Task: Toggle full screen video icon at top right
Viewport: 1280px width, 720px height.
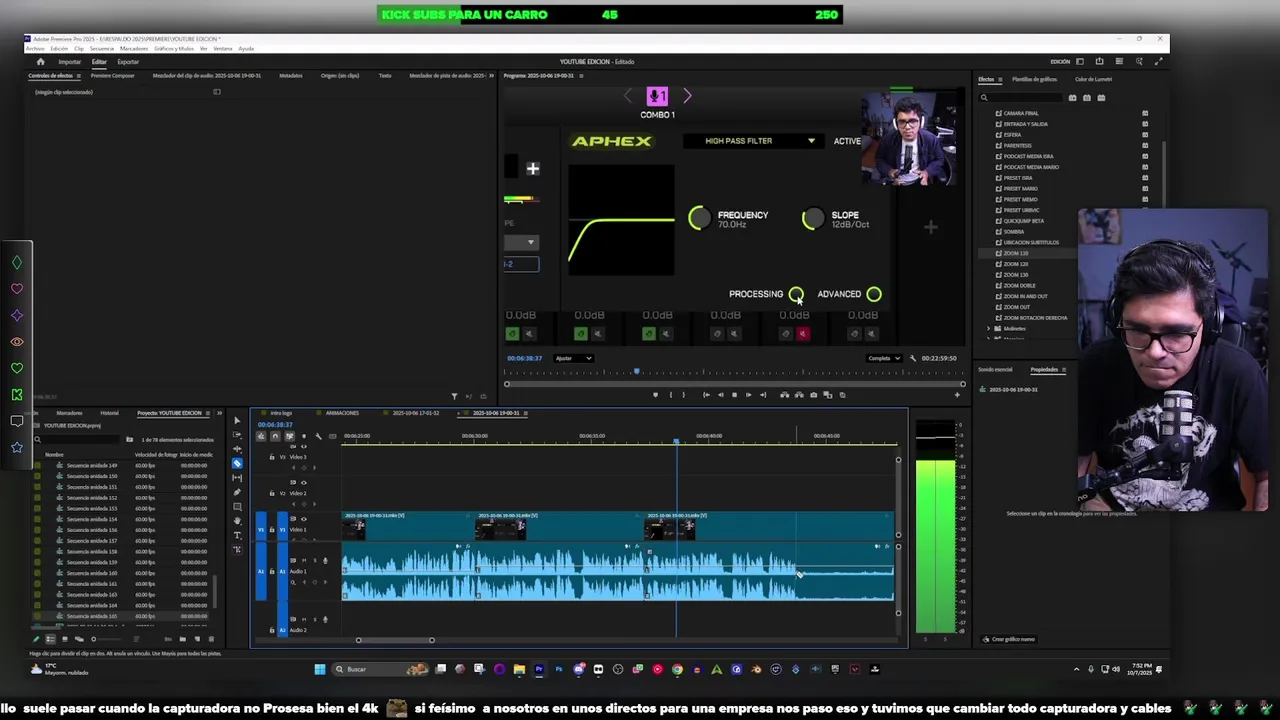Action: (1159, 61)
